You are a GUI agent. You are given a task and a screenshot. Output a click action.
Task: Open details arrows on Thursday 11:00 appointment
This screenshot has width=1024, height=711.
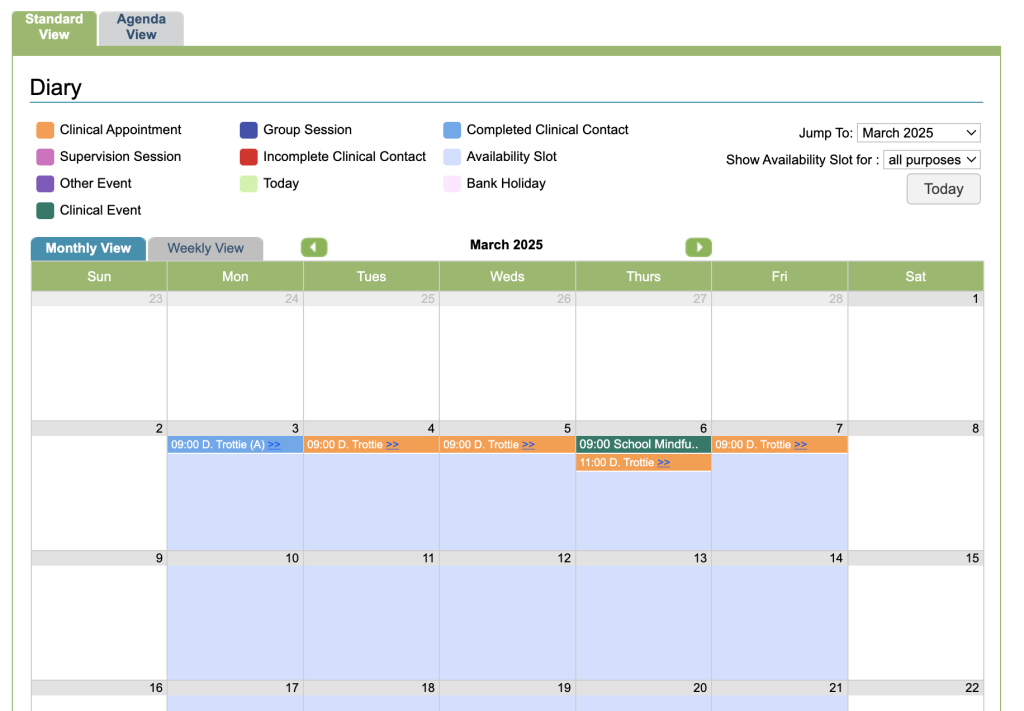663,463
